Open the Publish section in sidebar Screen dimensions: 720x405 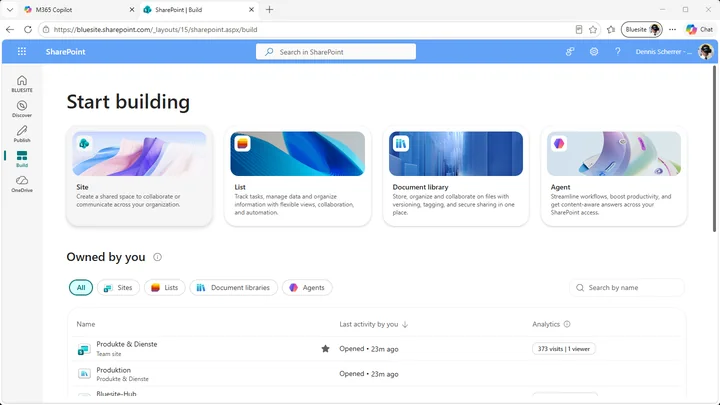pyautogui.click(x=22, y=134)
